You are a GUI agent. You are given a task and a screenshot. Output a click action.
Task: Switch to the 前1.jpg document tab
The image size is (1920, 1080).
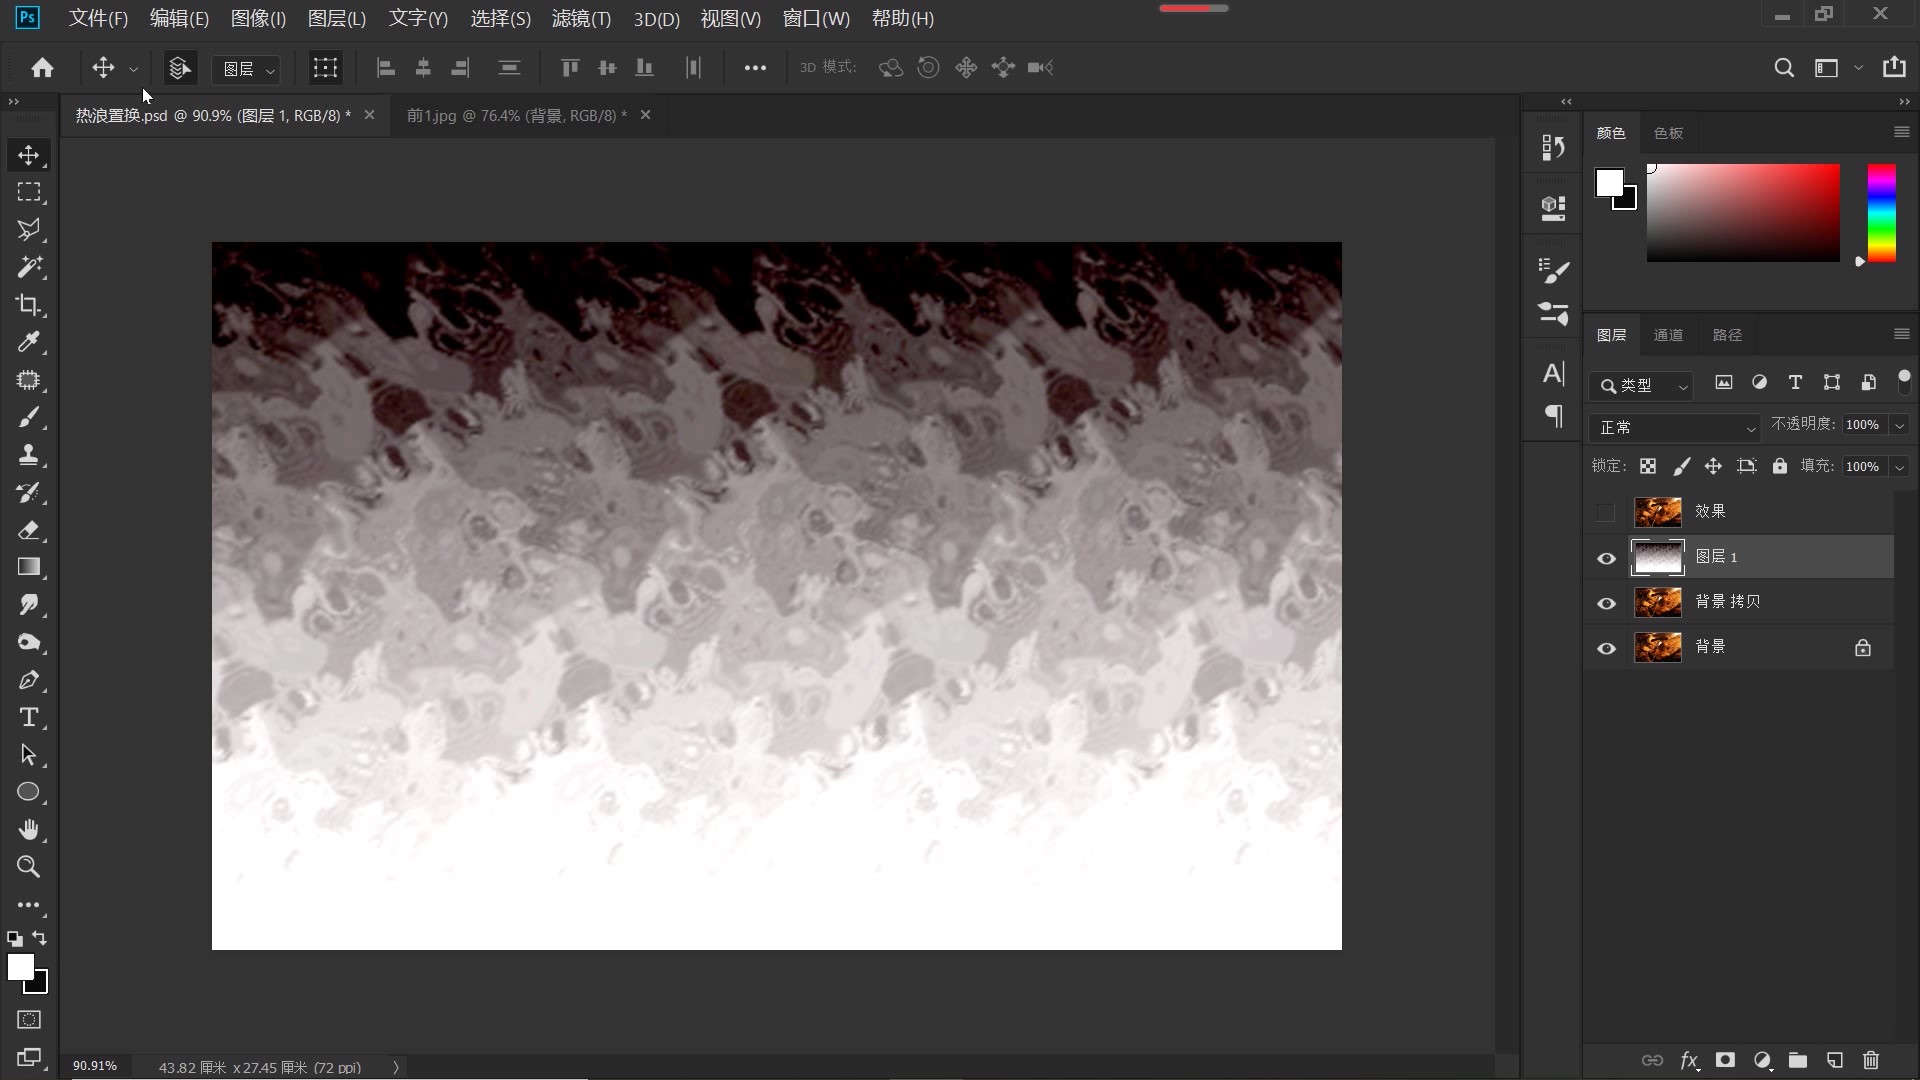pos(516,116)
